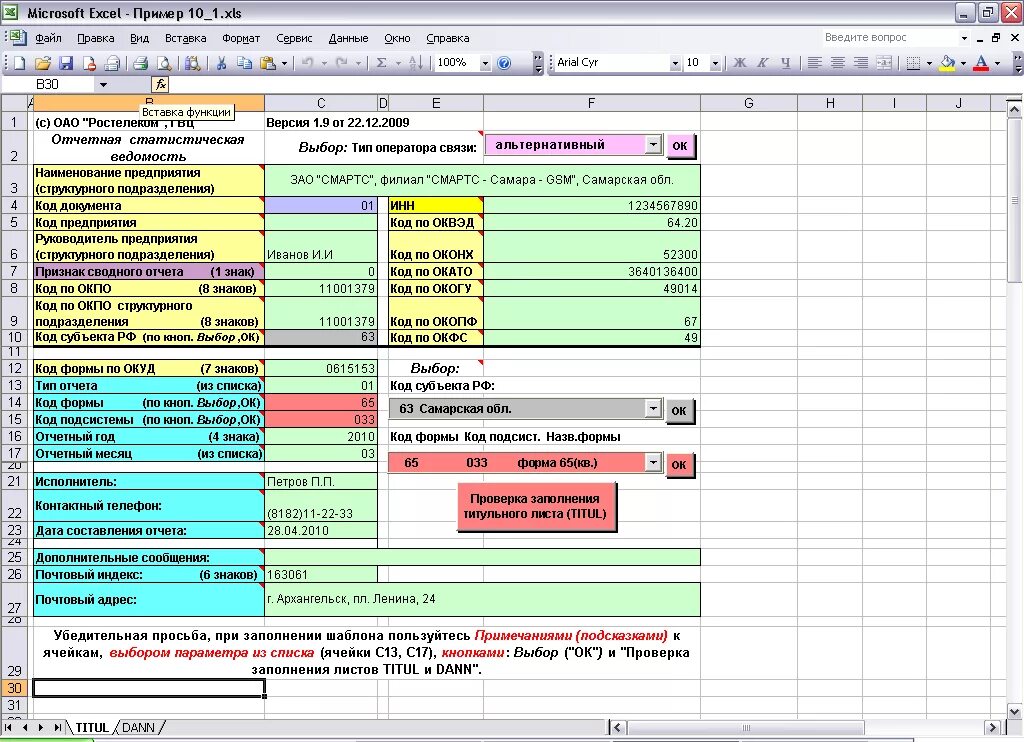
Task: Open Excel Help via the question-mark icon
Action: tap(504, 63)
